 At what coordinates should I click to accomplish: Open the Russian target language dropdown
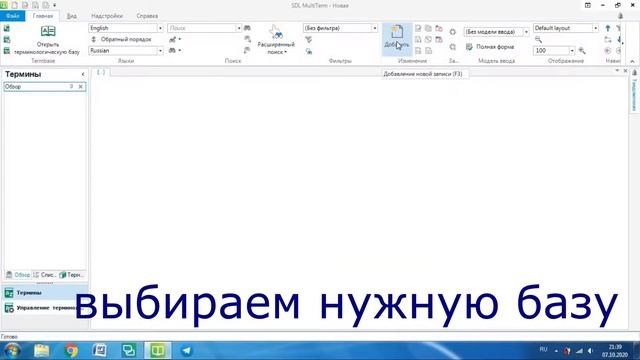[x=160, y=51]
